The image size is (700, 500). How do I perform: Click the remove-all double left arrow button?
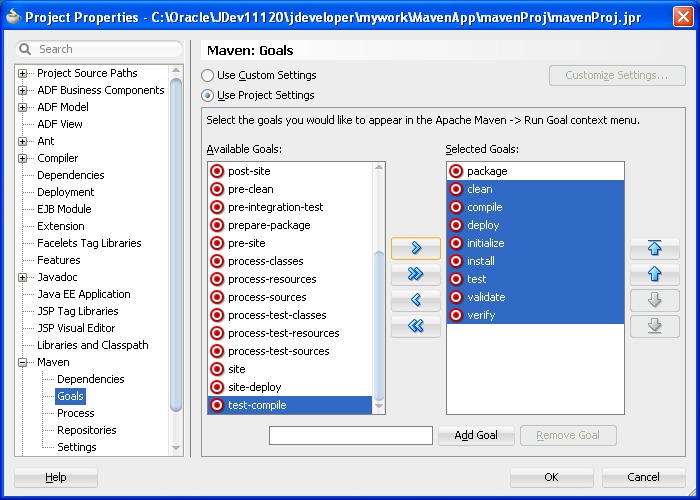(416, 326)
